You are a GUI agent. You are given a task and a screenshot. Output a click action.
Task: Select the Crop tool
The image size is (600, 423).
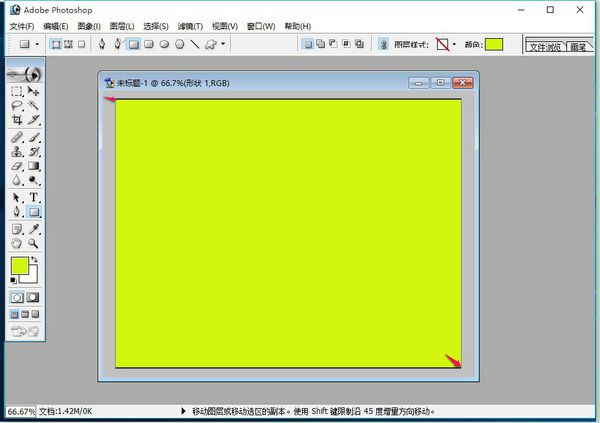coord(17,120)
